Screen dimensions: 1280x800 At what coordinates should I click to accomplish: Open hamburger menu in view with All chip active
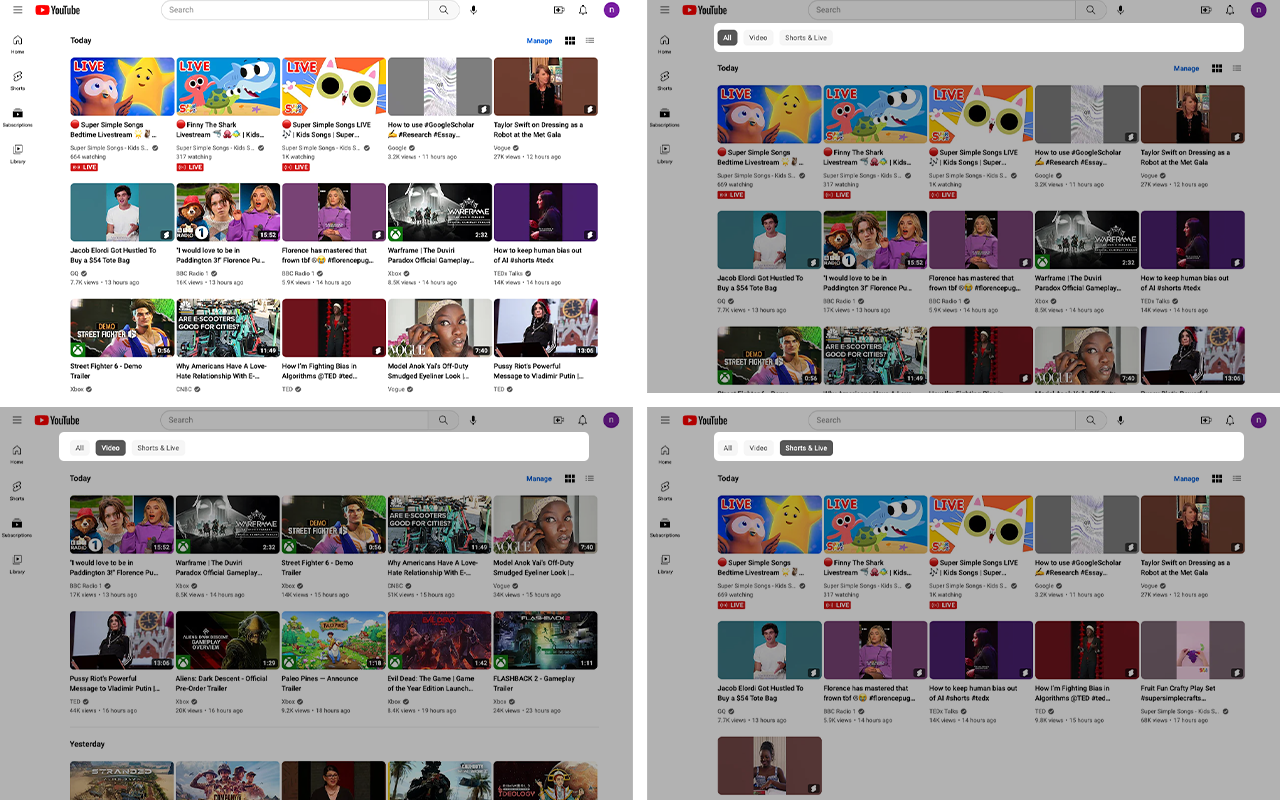click(x=664, y=10)
